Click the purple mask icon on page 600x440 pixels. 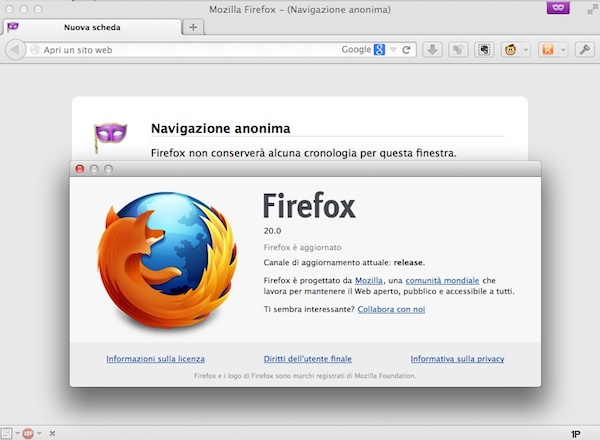(110, 136)
